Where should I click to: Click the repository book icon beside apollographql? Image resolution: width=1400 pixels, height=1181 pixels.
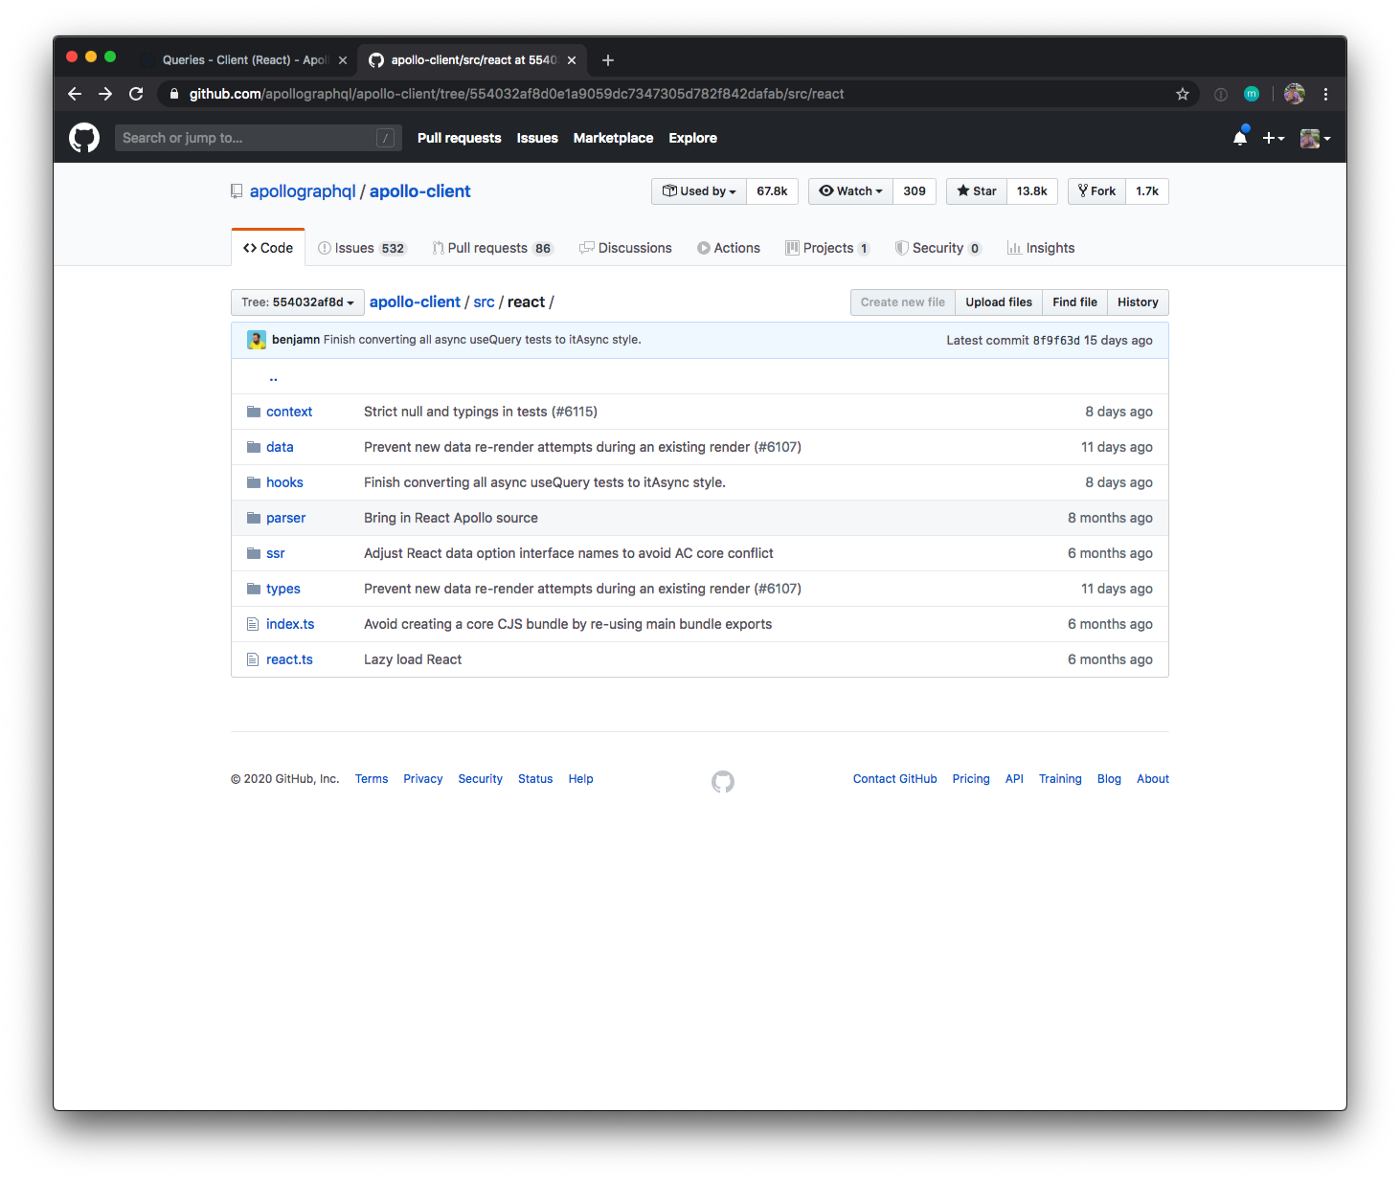pos(237,191)
